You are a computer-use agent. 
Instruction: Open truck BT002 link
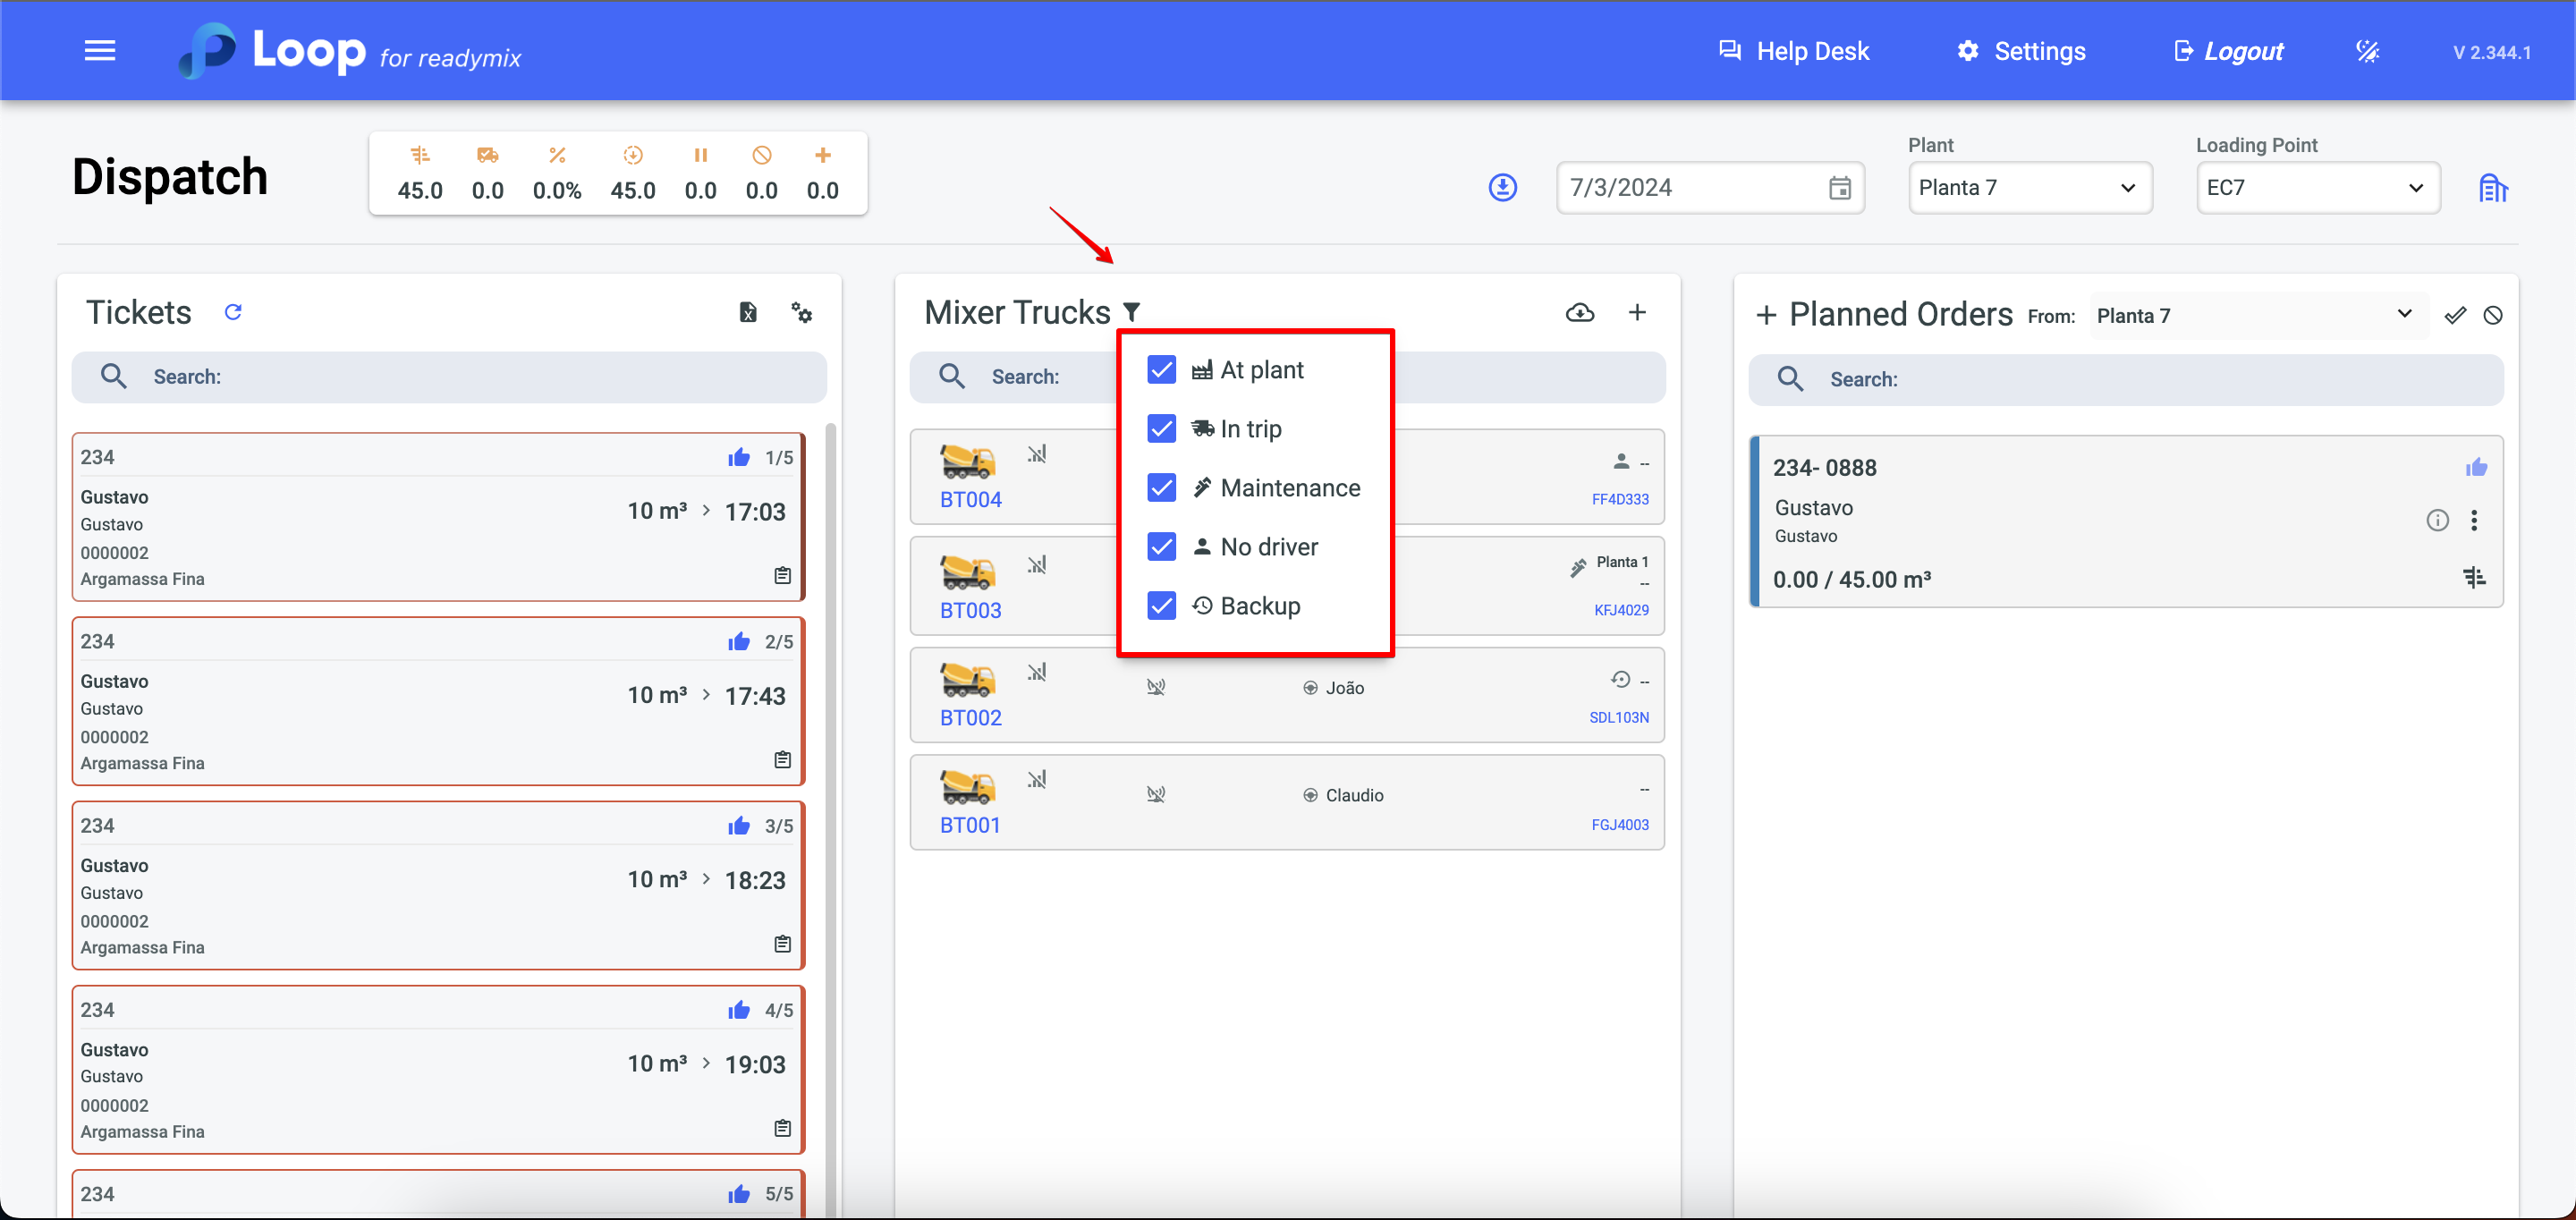pyautogui.click(x=970, y=718)
